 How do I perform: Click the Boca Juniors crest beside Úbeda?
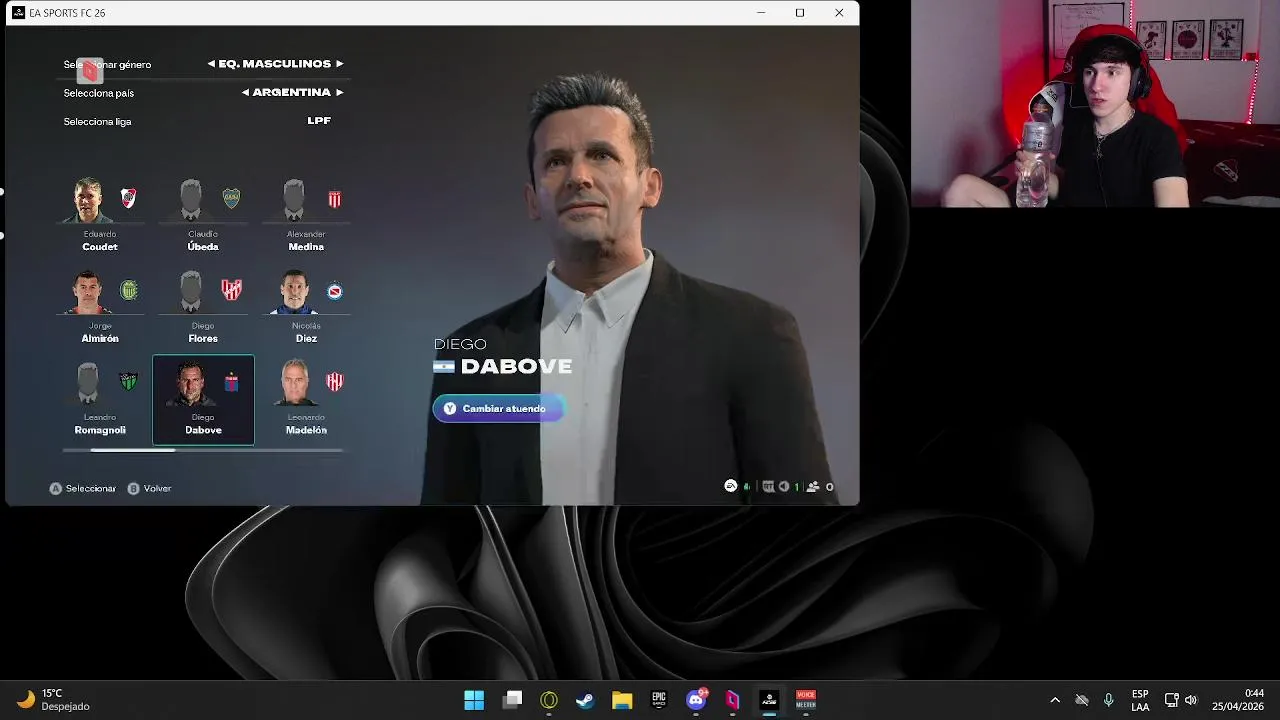(231, 198)
